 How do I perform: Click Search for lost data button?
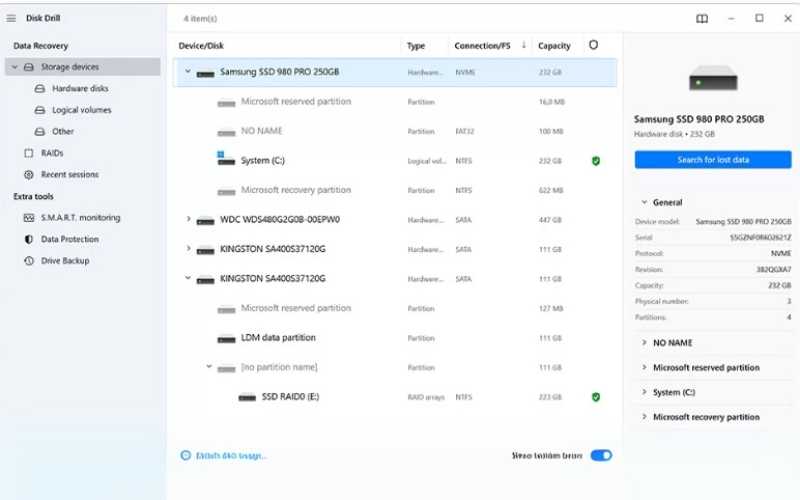[713, 160]
